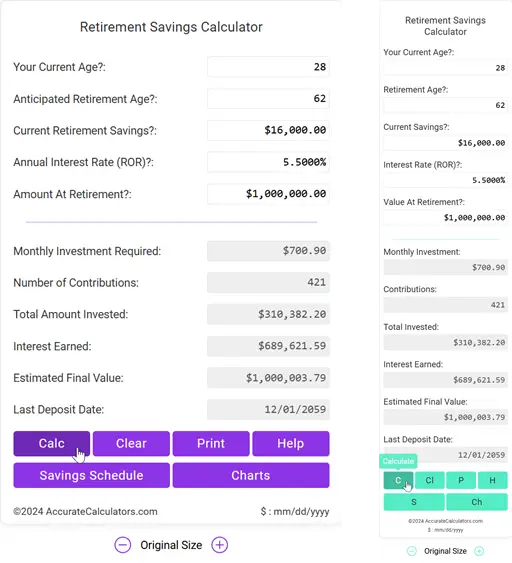512x563 pixels.
Task: Edit the Your Current Age field
Action: point(268,67)
